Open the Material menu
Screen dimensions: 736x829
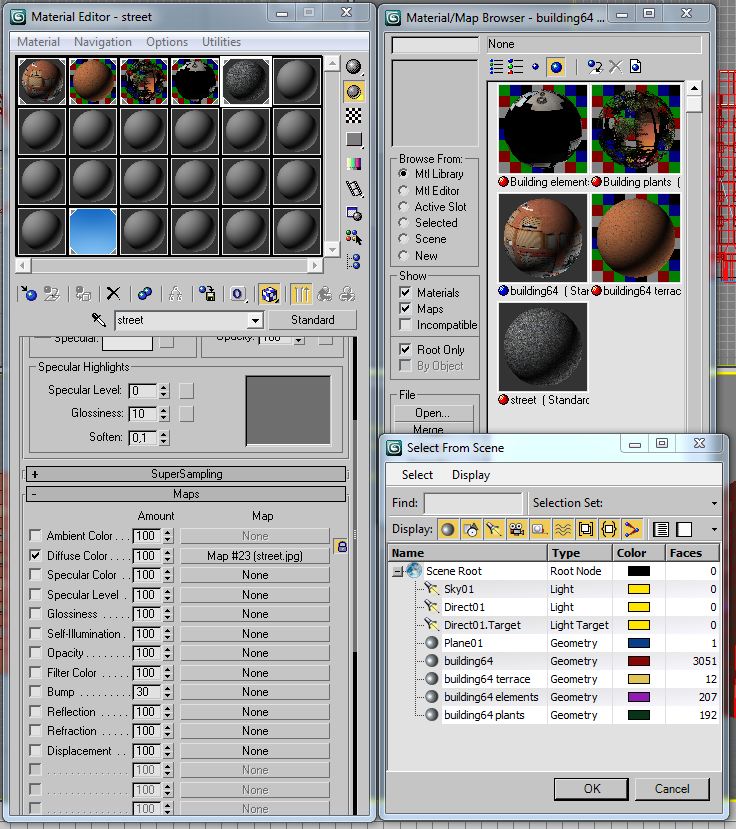tap(38, 42)
